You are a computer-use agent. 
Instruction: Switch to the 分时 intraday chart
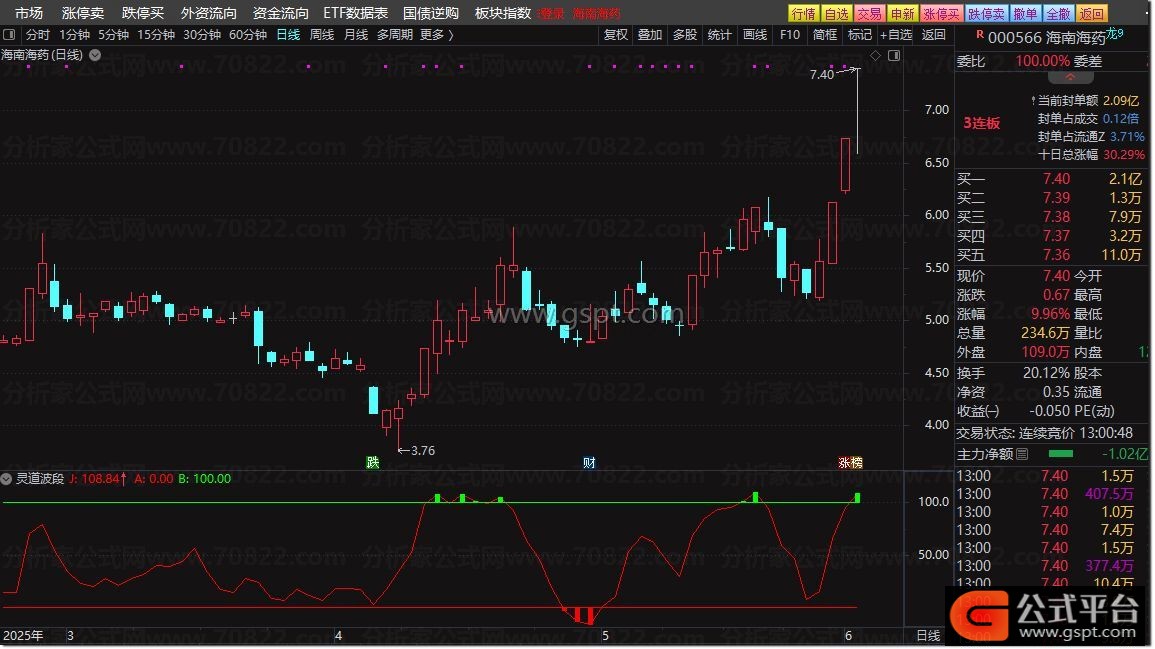[38, 35]
